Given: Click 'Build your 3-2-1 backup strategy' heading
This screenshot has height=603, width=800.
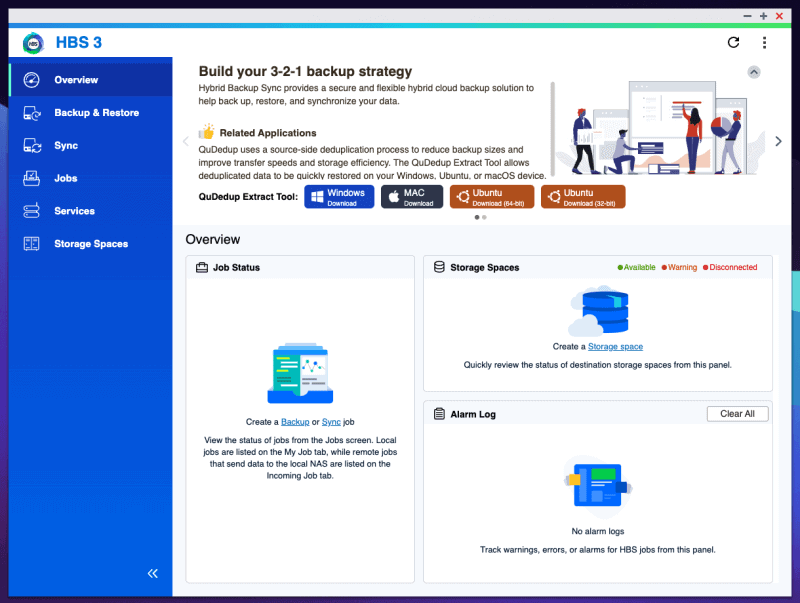Looking at the screenshot, I should [x=305, y=71].
